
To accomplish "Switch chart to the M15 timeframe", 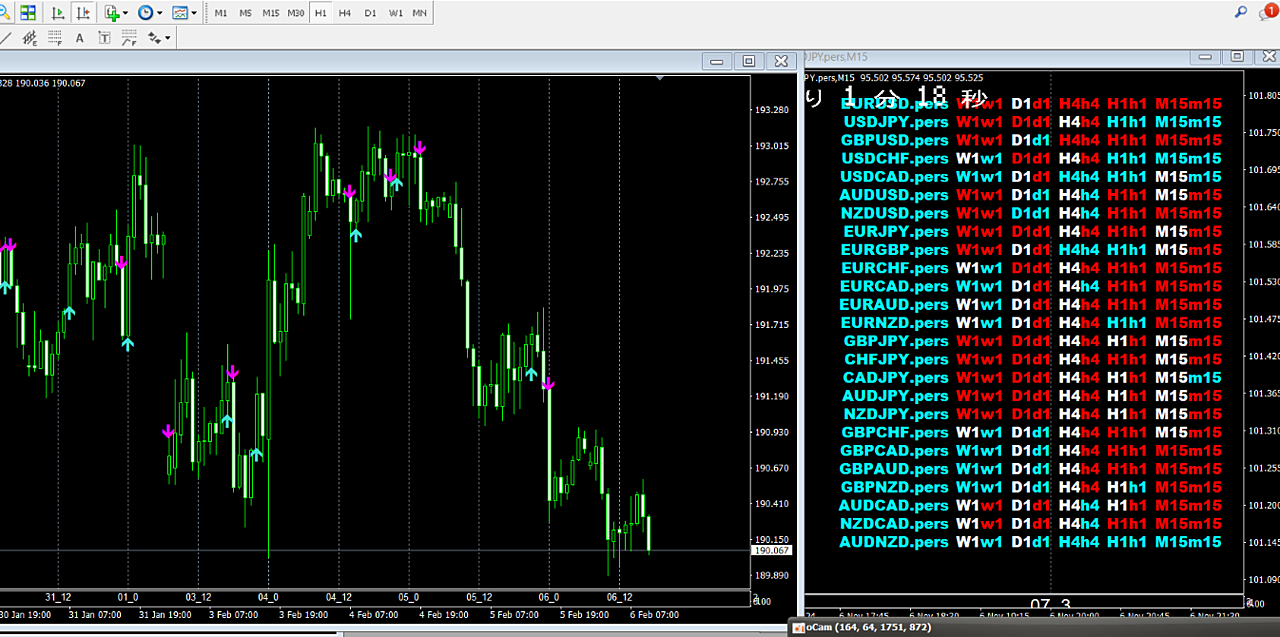I will tap(271, 13).
